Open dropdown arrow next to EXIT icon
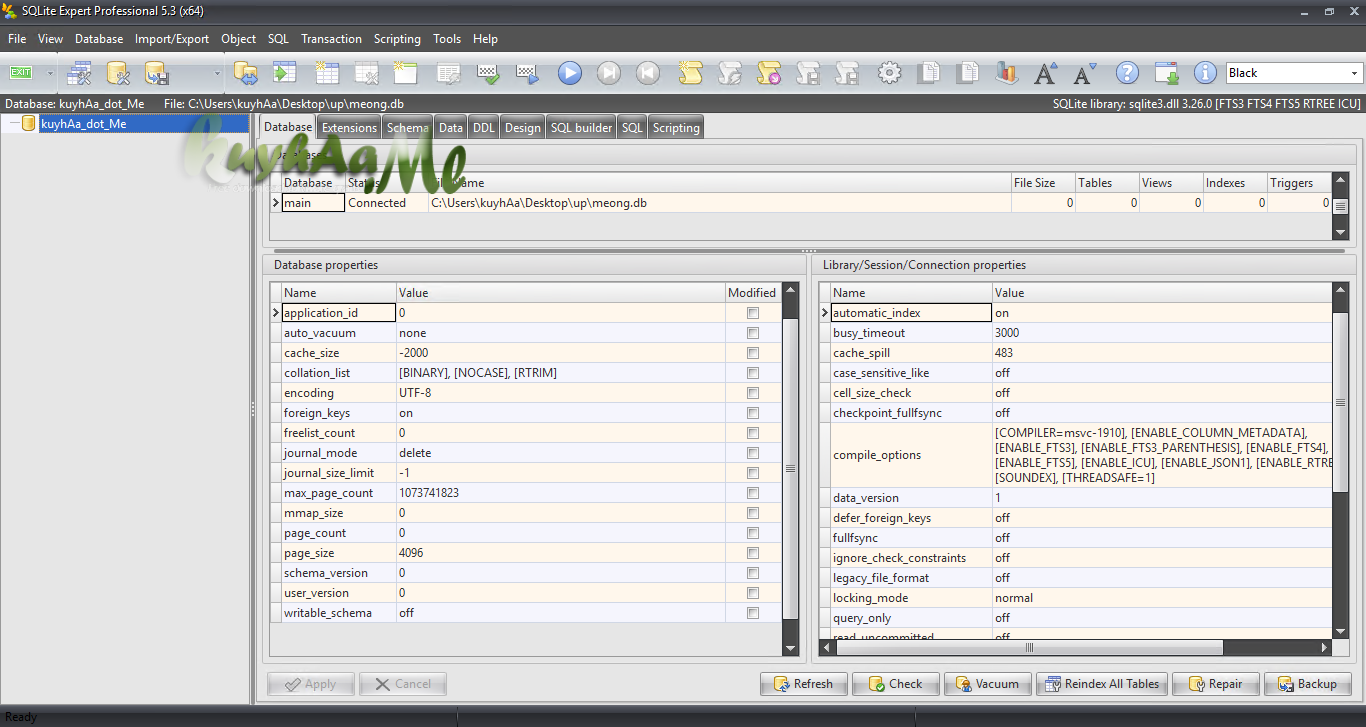This screenshot has width=1366, height=727. (x=49, y=73)
